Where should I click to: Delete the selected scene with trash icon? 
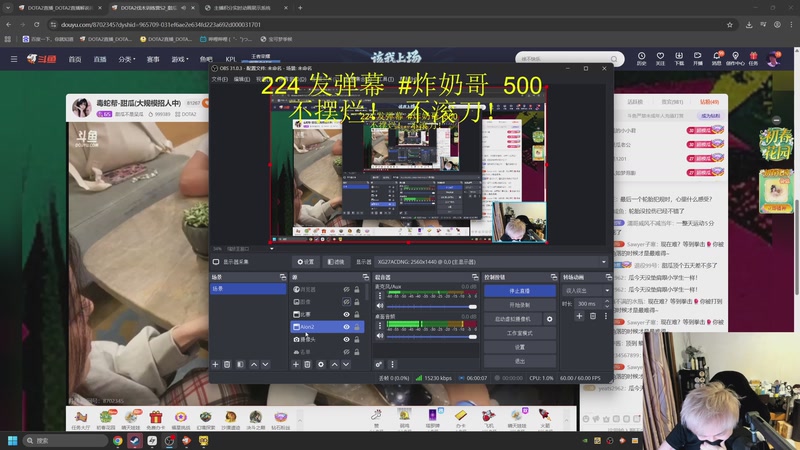click(x=227, y=364)
